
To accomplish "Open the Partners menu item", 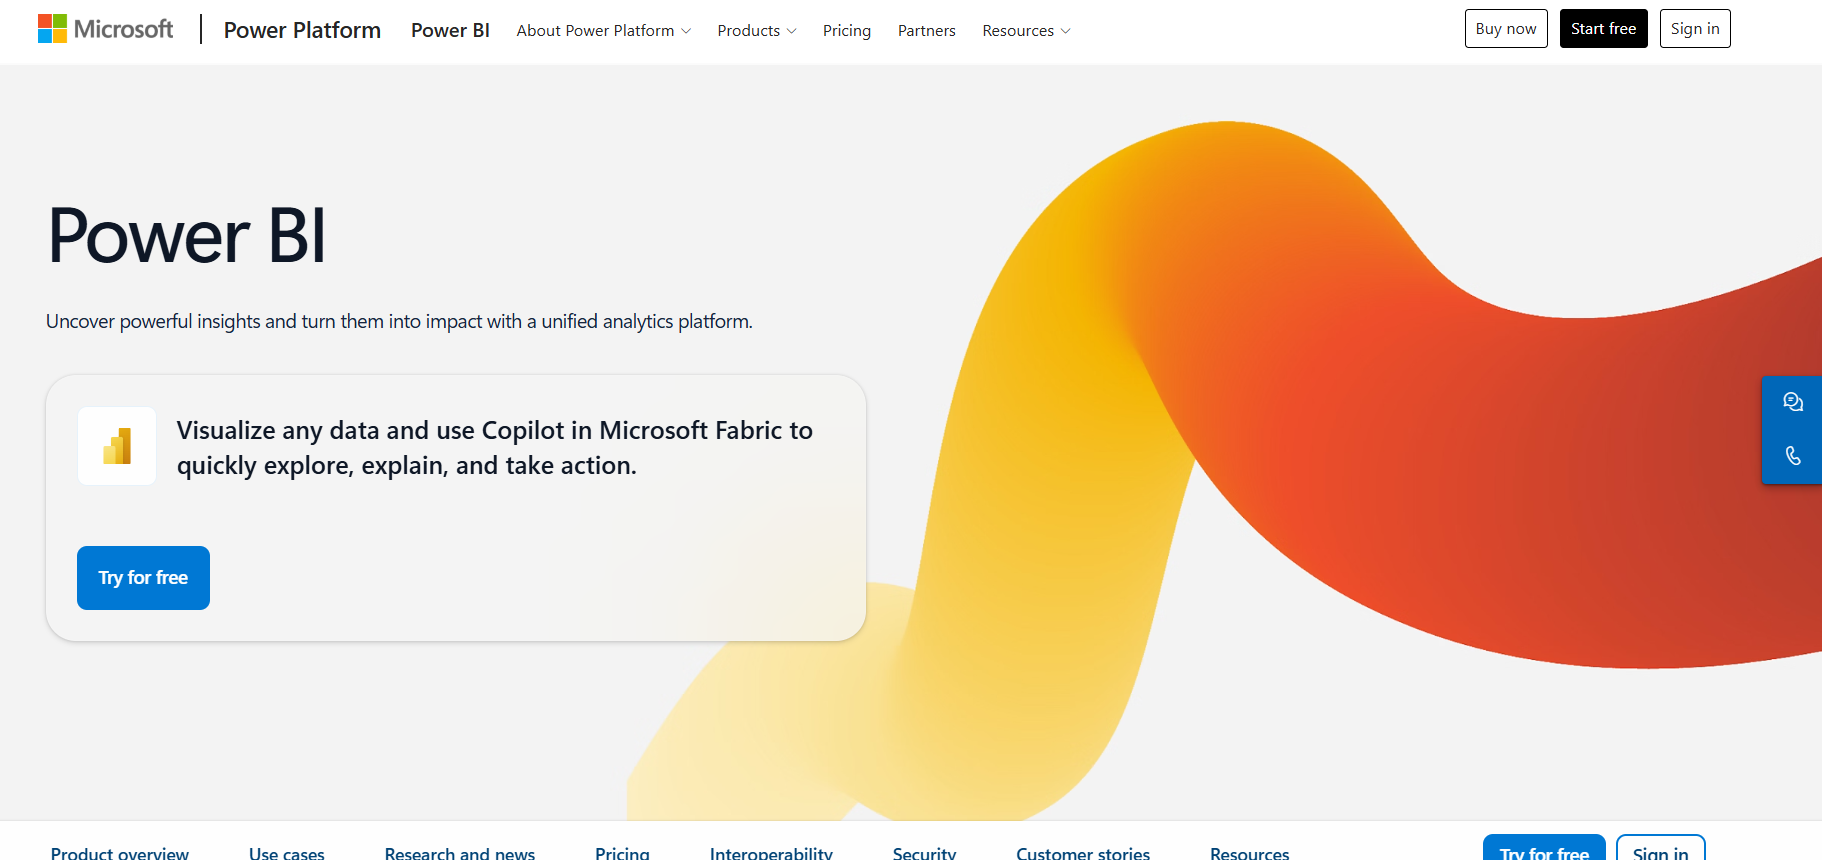I will click(927, 31).
